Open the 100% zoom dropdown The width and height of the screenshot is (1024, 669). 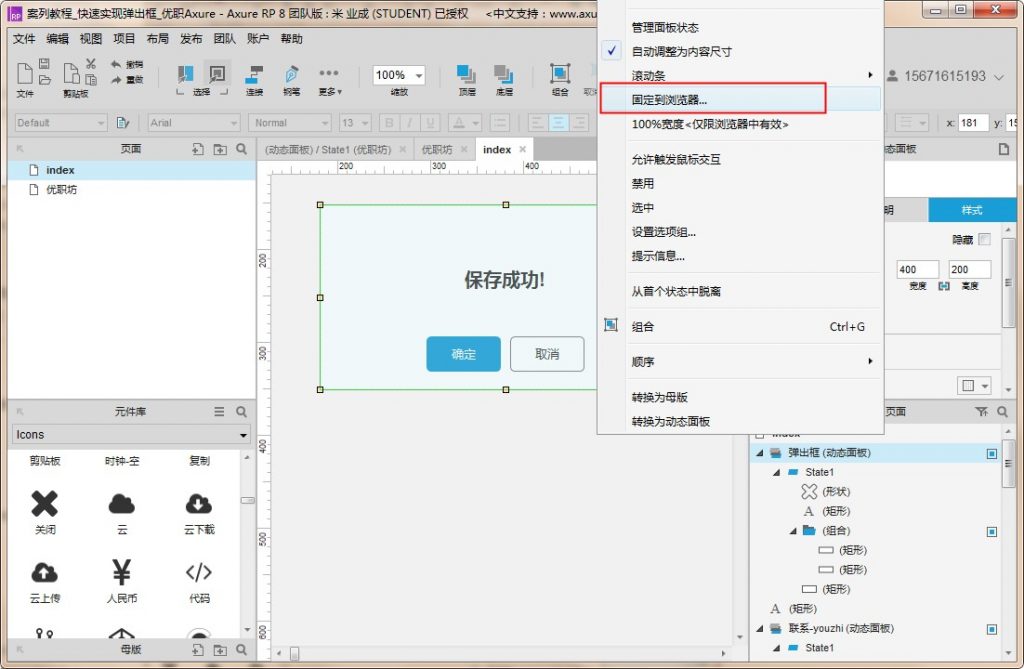[x=398, y=75]
